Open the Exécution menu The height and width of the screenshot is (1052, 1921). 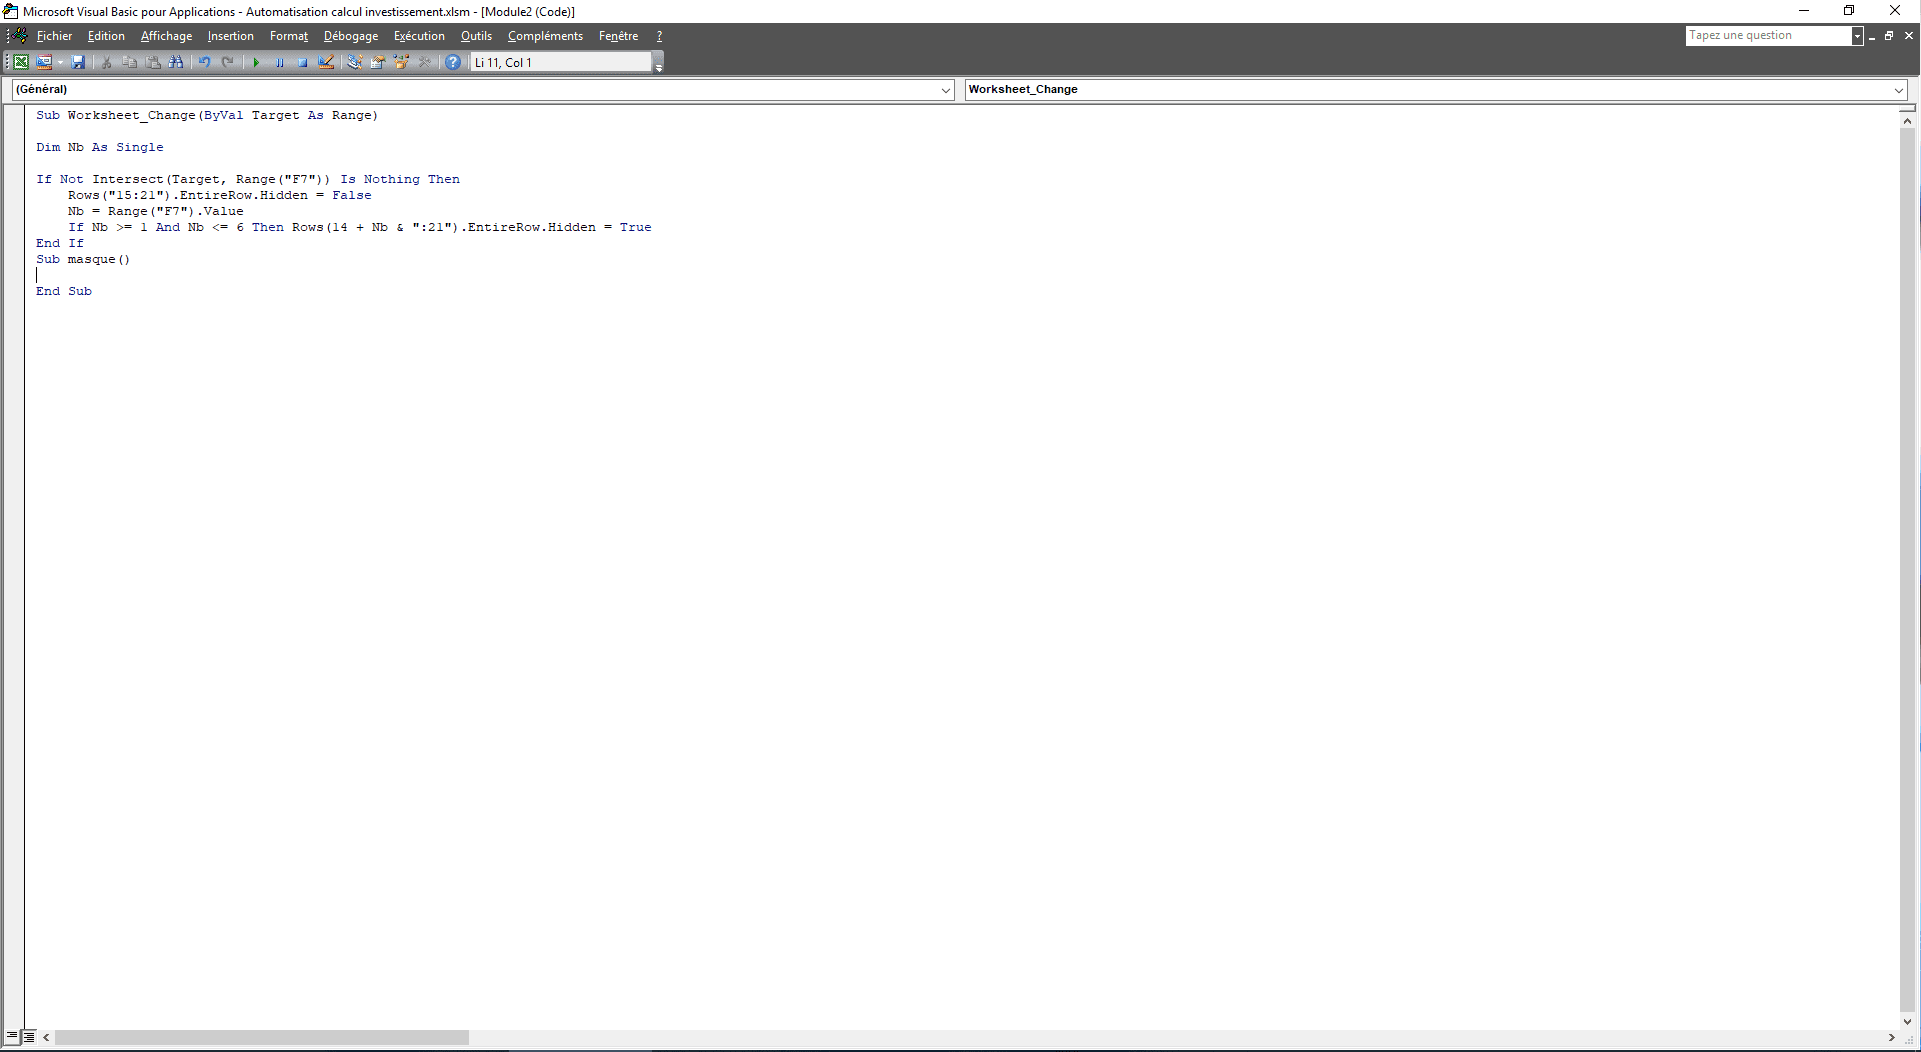pyautogui.click(x=419, y=36)
